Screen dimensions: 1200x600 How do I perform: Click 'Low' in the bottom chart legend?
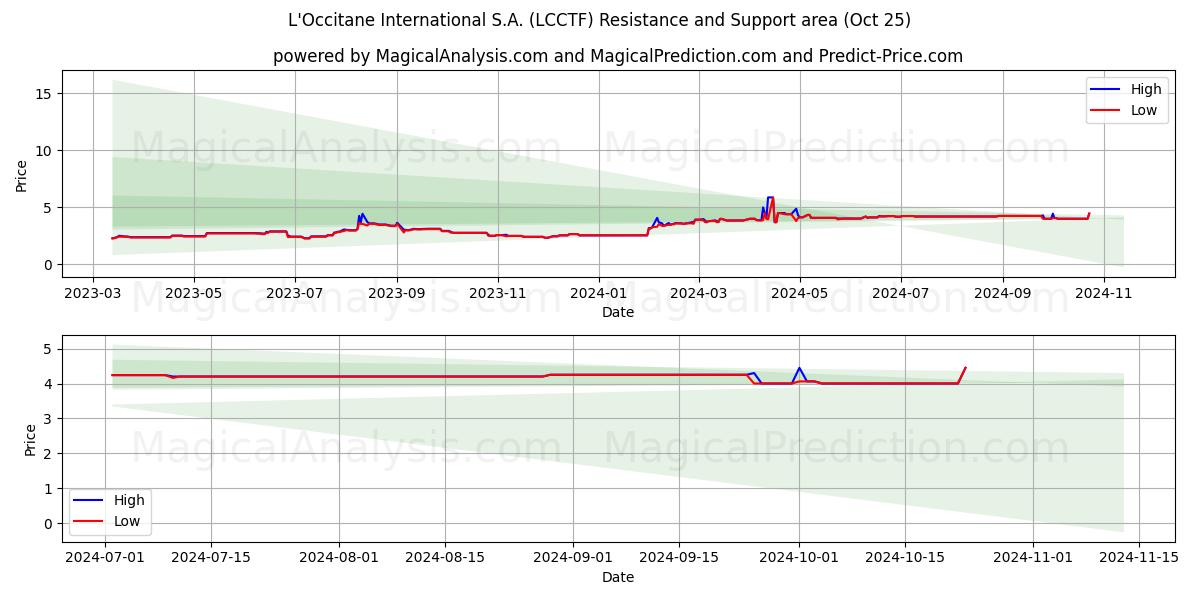pyautogui.click(x=127, y=521)
